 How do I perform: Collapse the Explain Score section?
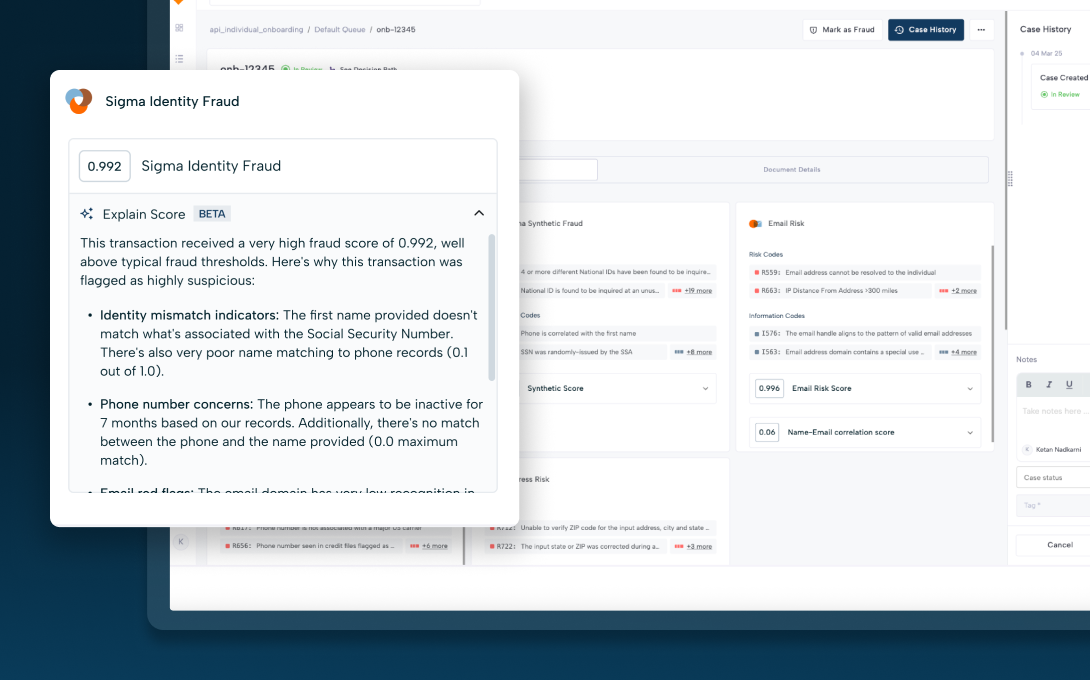(x=478, y=213)
